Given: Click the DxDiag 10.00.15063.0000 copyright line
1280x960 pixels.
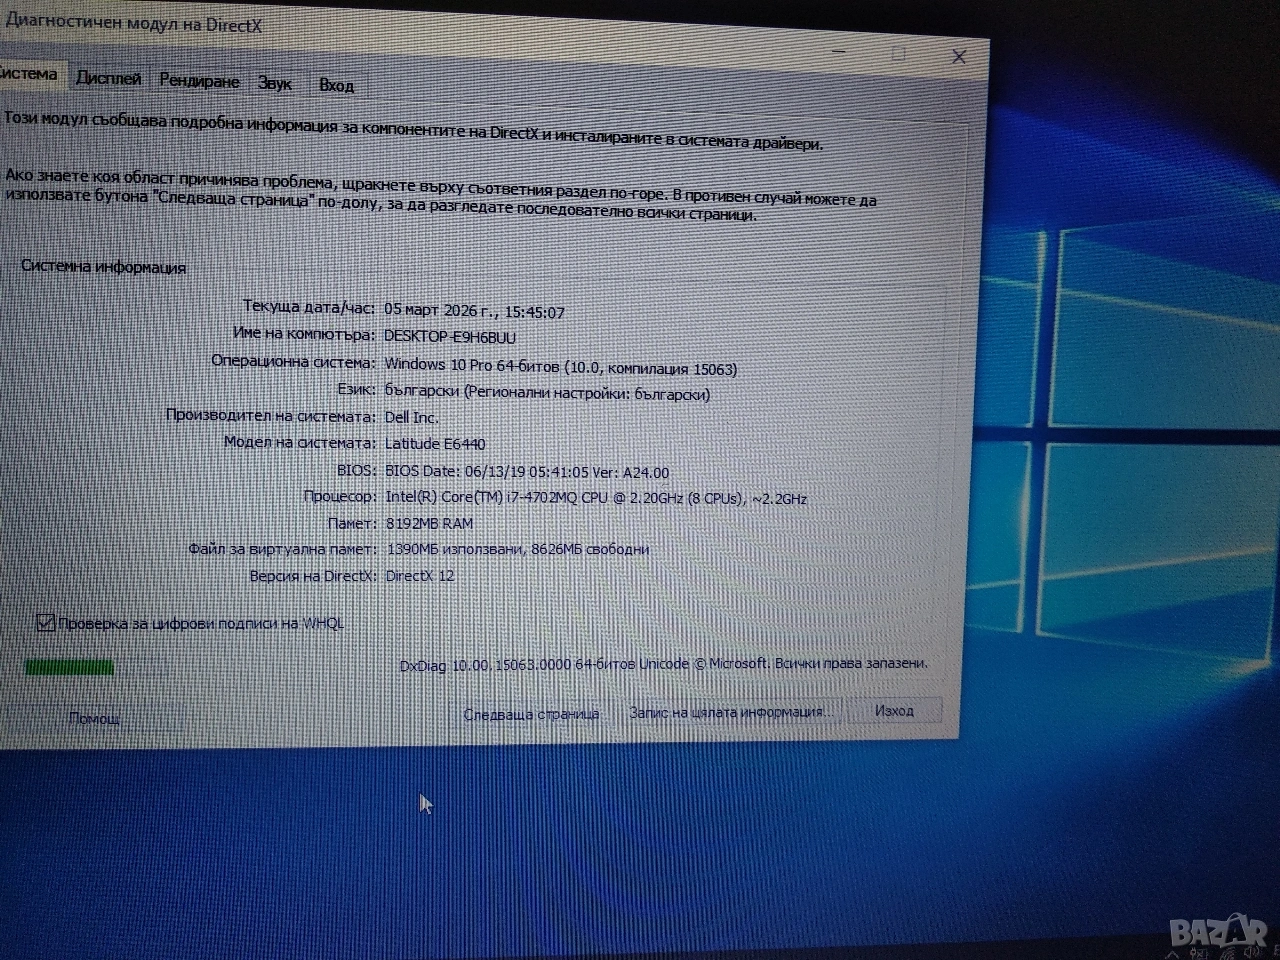Looking at the screenshot, I should pyautogui.click(x=663, y=664).
